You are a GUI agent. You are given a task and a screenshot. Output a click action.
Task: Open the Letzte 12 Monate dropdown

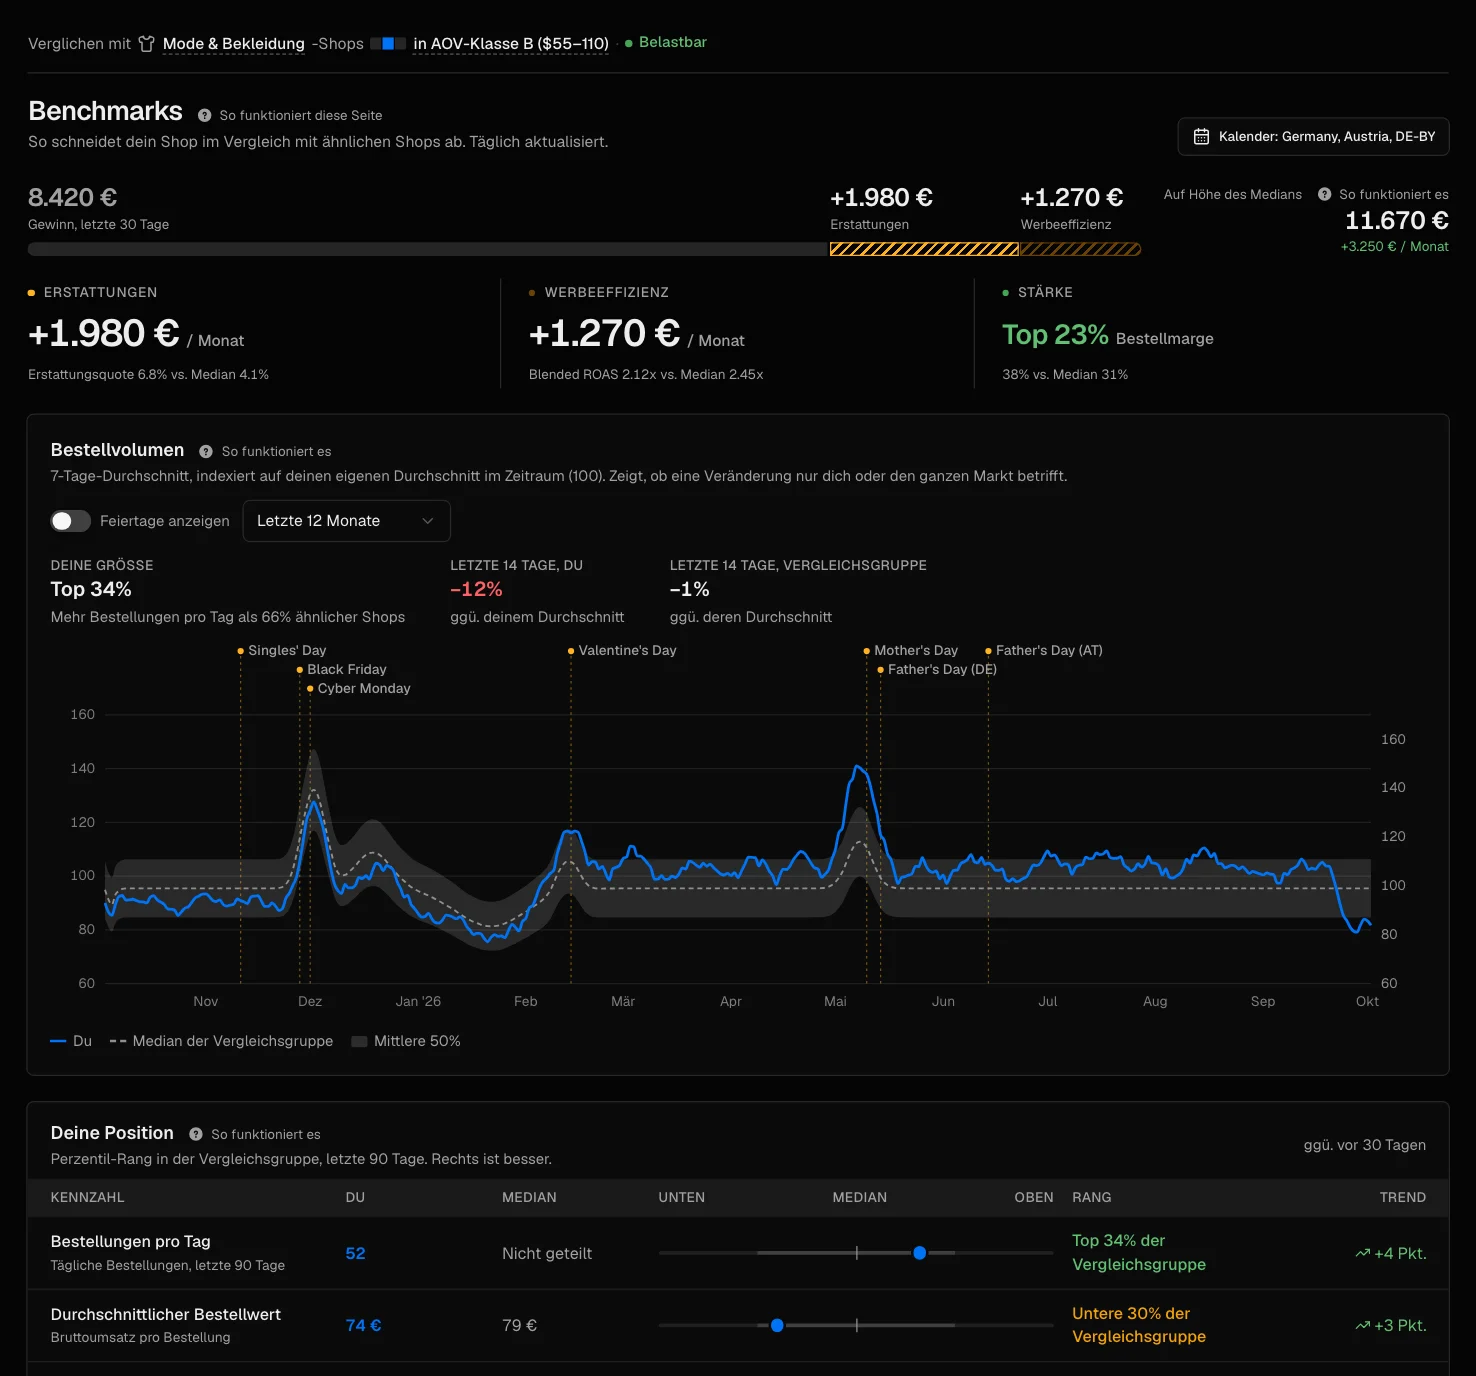(347, 521)
